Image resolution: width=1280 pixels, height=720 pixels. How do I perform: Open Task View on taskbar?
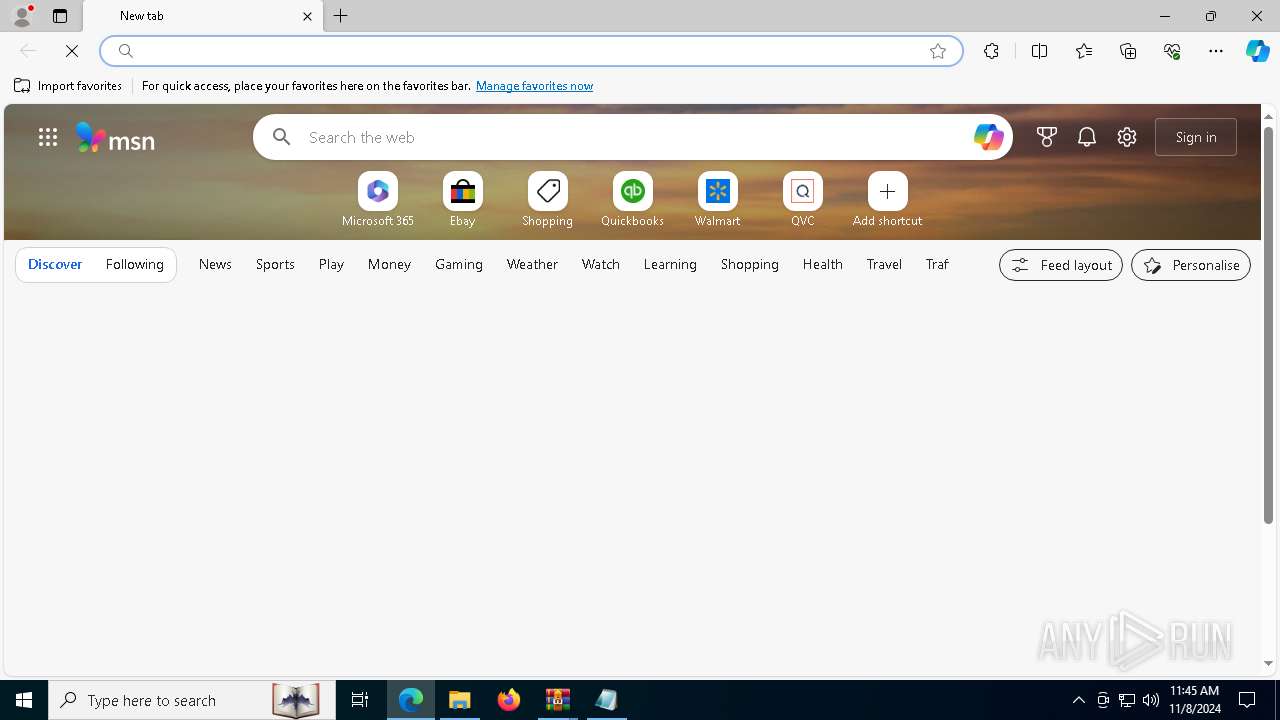(360, 700)
